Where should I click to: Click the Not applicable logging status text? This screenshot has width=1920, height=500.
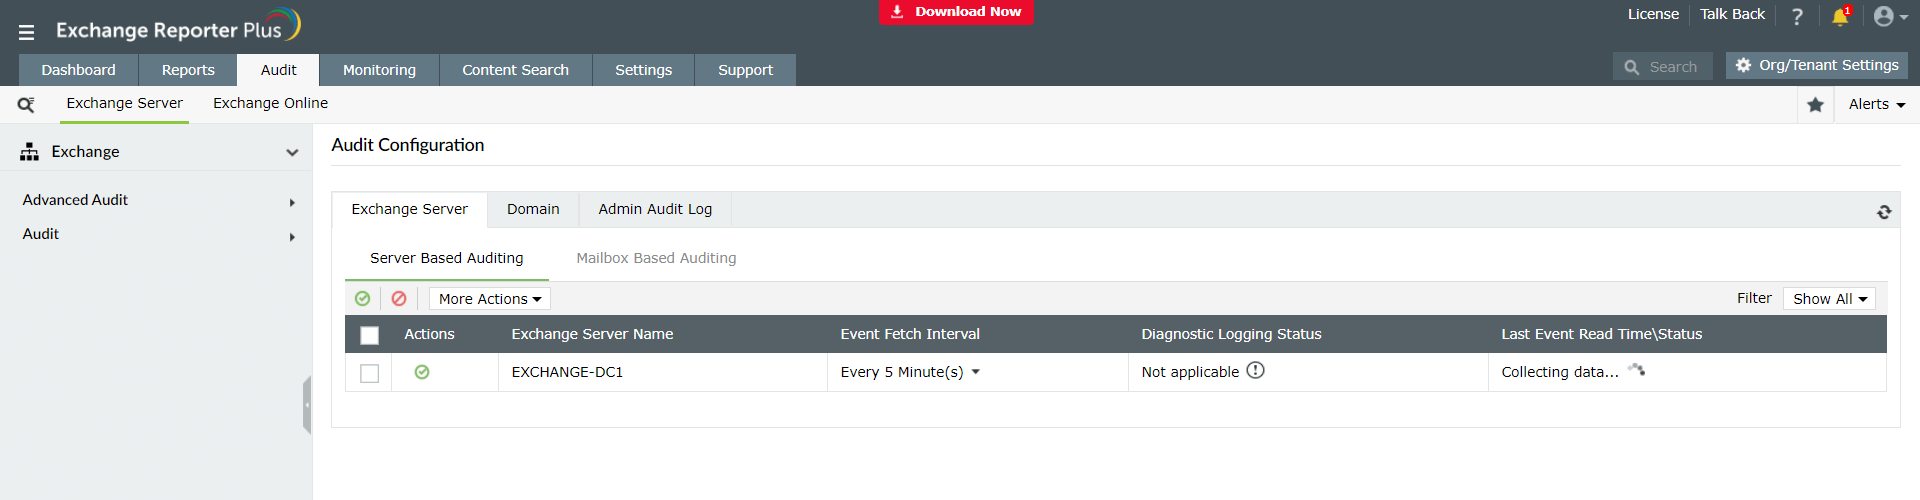[x=1190, y=372]
